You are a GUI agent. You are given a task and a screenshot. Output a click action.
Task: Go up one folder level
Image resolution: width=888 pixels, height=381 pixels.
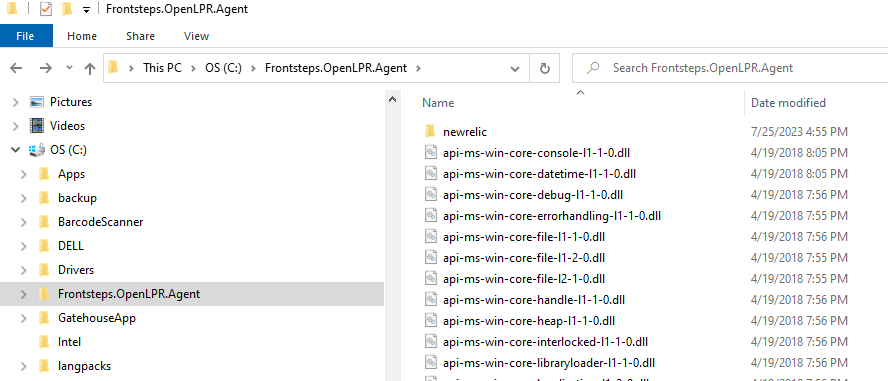tap(89, 68)
